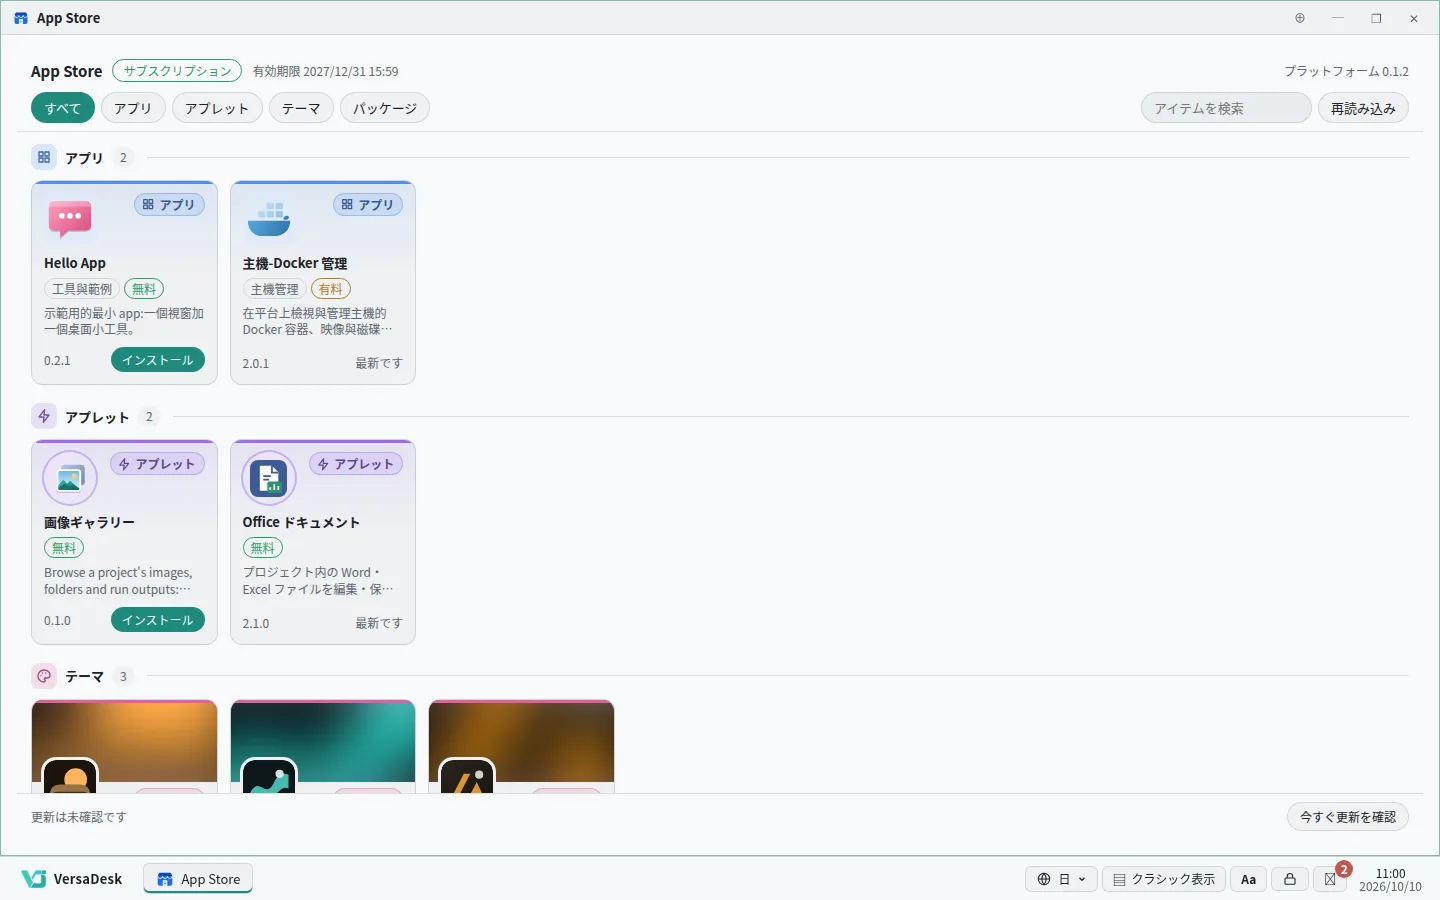
Task: Click the lock screen icon in taskbar
Action: pyautogui.click(x=1290, y=879)
